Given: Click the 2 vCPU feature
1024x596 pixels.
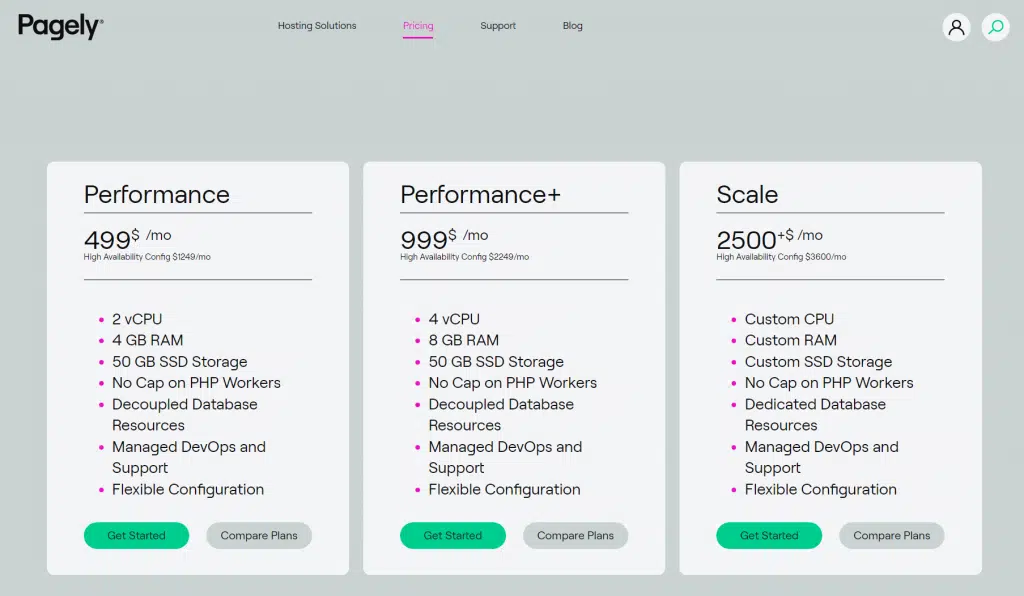Looking at the screenshot, I should (x=137, y=319).
